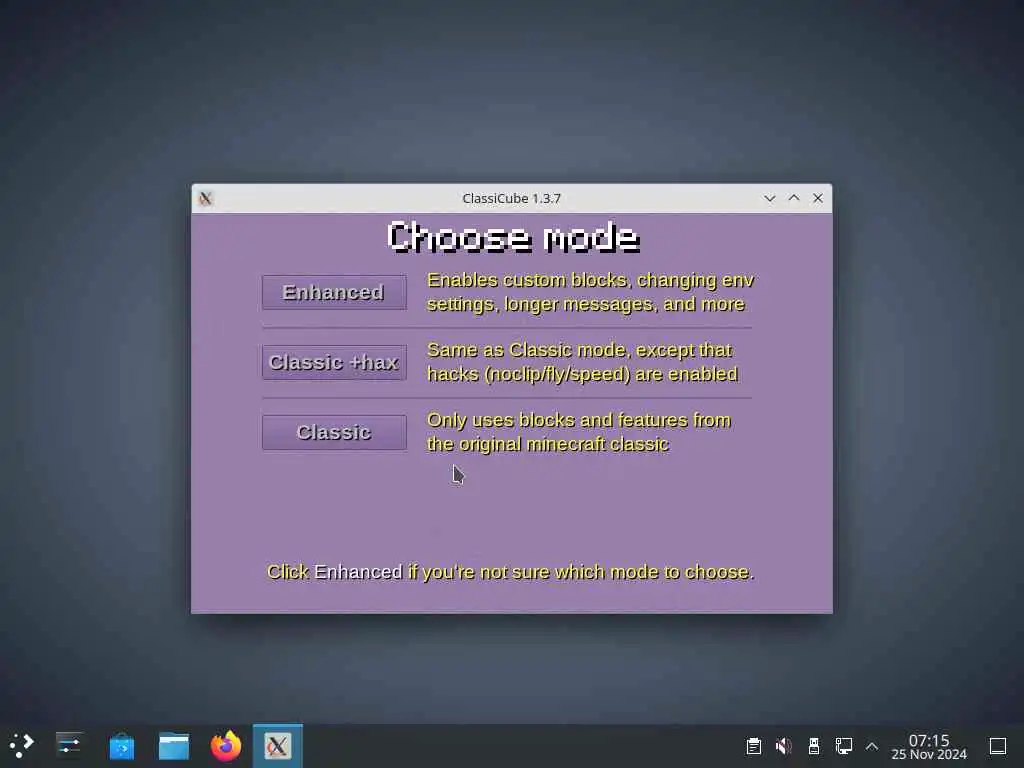This screenshot has width=1024, height=768.
Task: Click the "Enables custom blocks" description text
Action: click(x=590, y=292)
